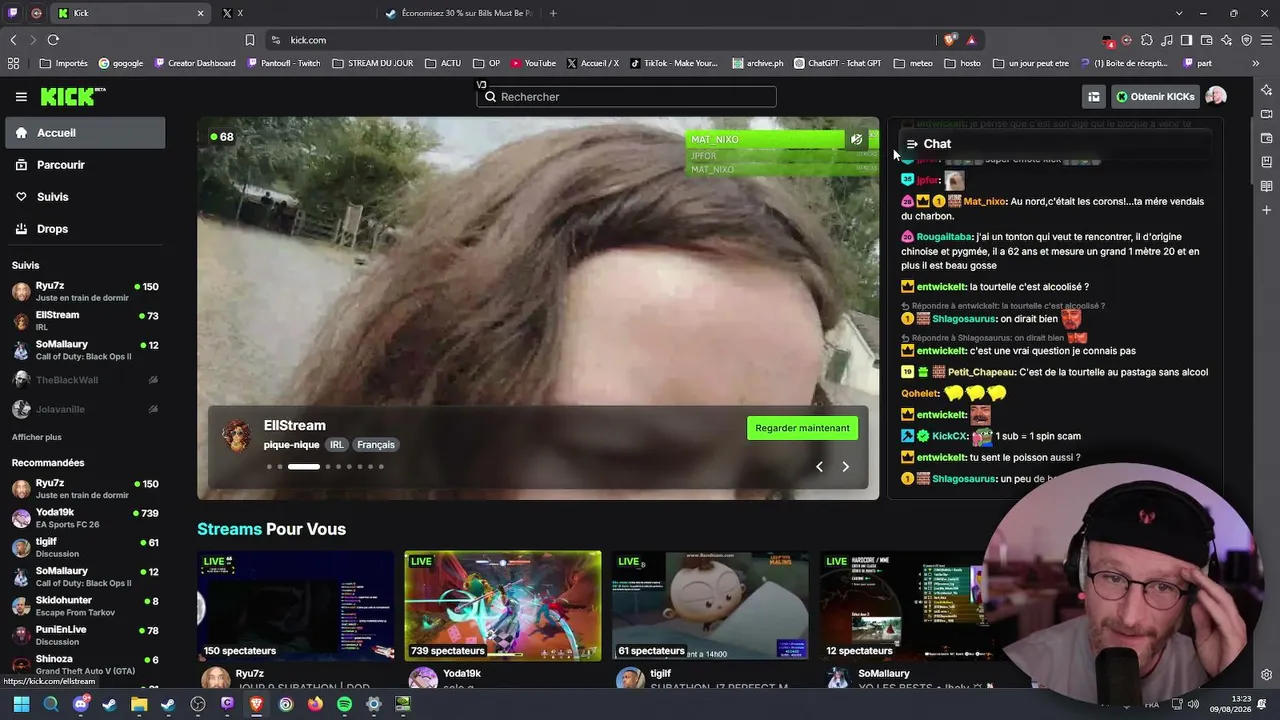The height and width of the screenshot is (720, 1280).
Task: Open offline TheBlackWall channel in sidebar
Action: point(85,380)
